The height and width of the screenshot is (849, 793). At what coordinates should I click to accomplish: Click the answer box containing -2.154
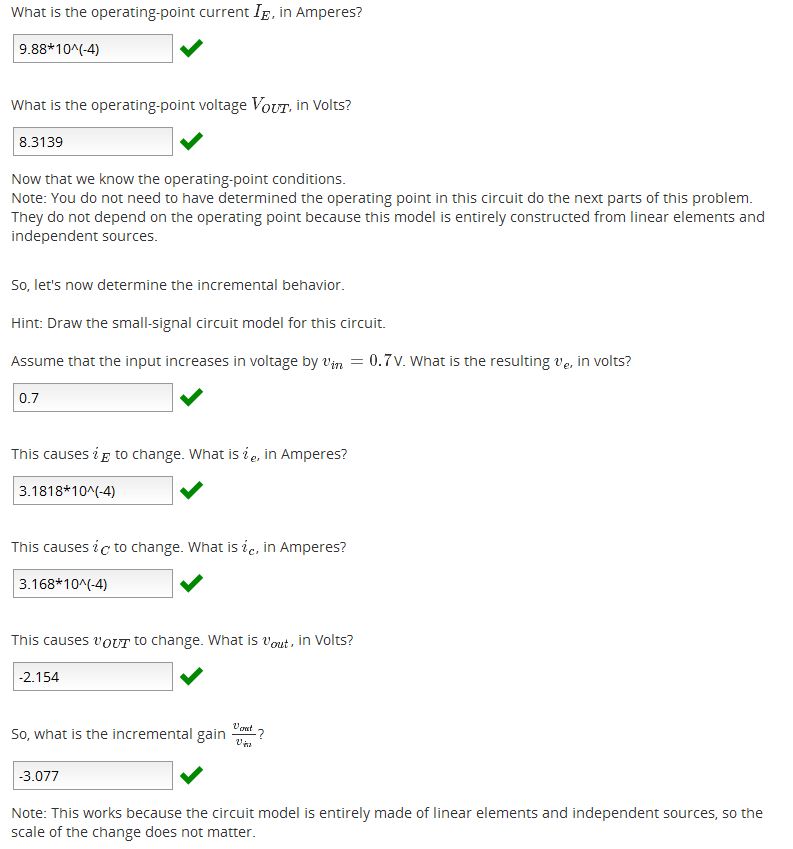pos(93,677)
